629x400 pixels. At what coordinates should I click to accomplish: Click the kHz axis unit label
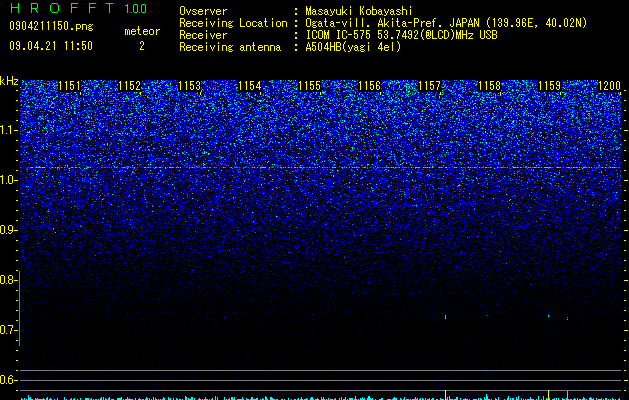click(x=9, y=81)
